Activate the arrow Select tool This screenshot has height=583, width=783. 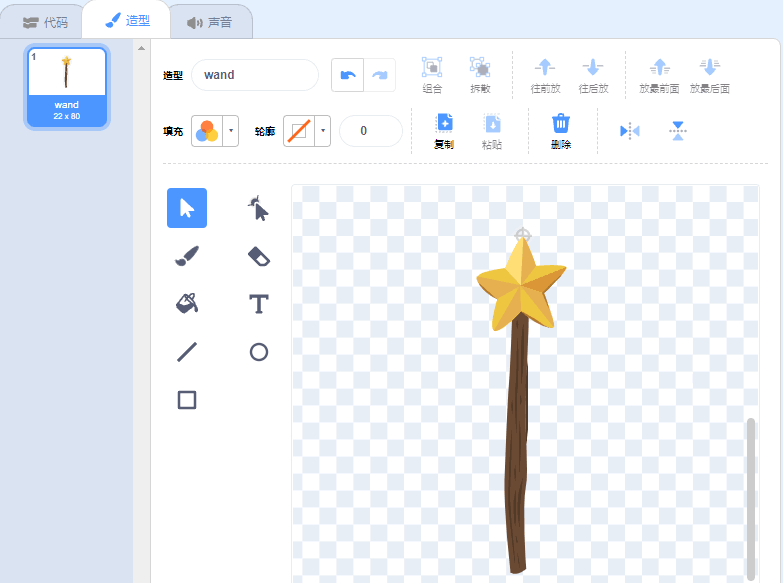187,208
